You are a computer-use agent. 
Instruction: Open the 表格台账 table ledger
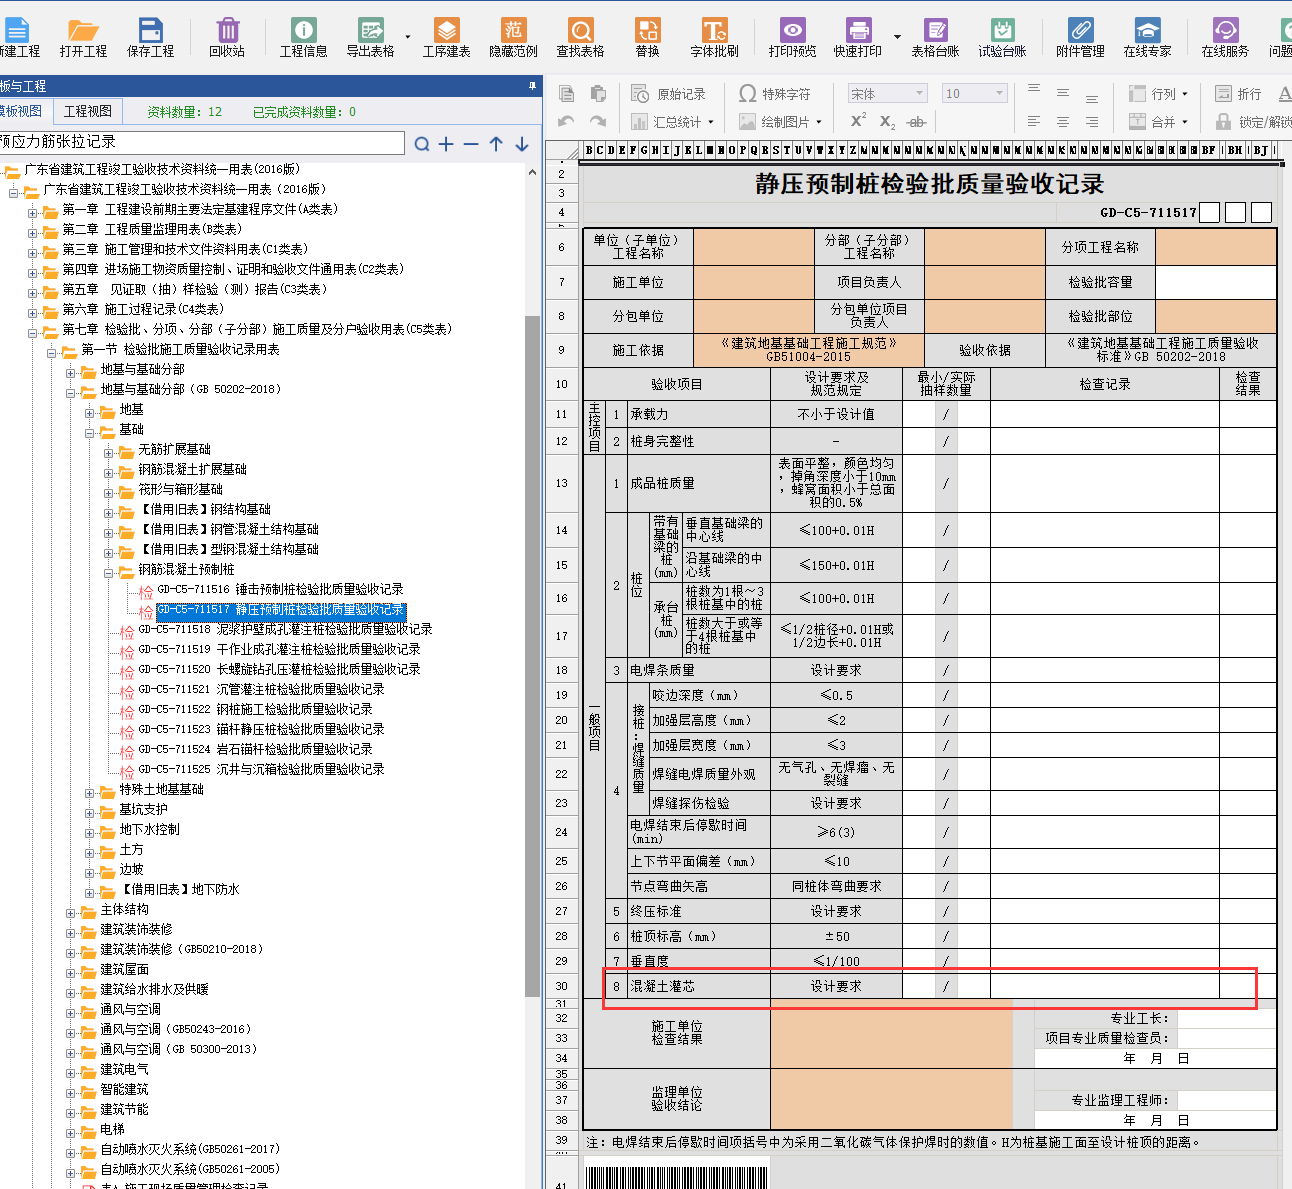935,38
